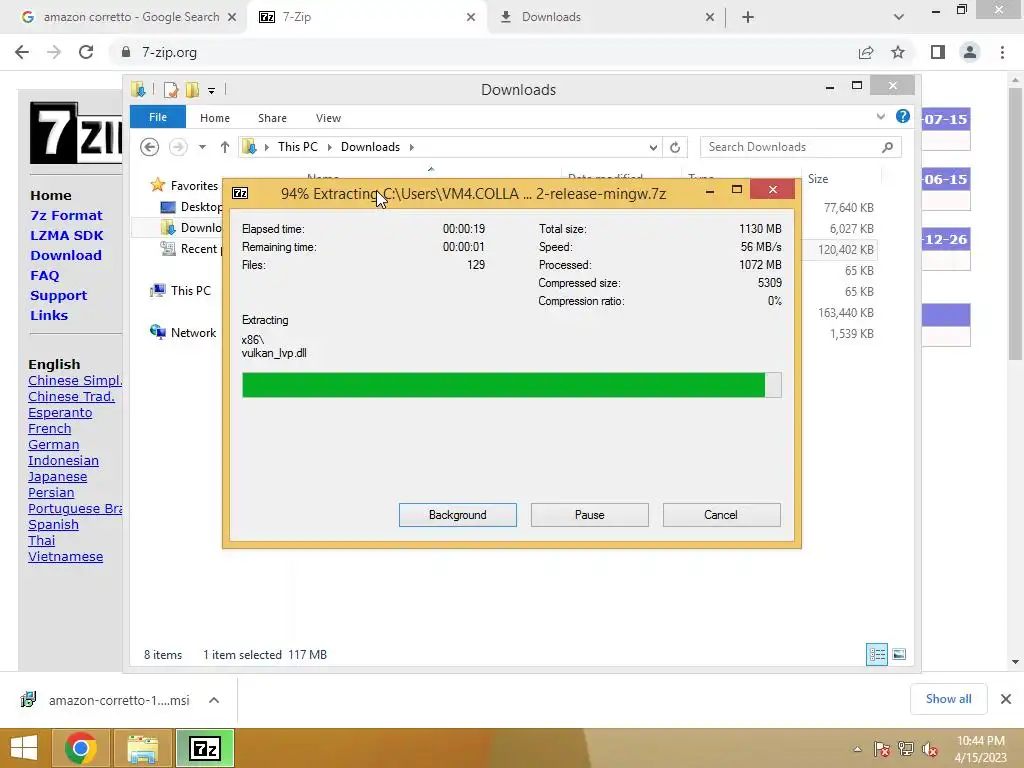The width and height of the screenshot is (1024, 768).
Task: Click the 7-zip.org address bar
Action: point(483,52)
